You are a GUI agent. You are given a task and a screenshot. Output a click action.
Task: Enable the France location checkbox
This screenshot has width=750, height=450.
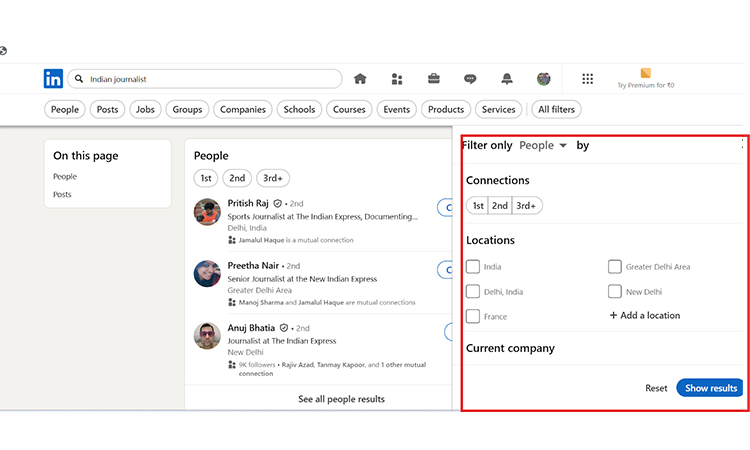tap(473, 316)
